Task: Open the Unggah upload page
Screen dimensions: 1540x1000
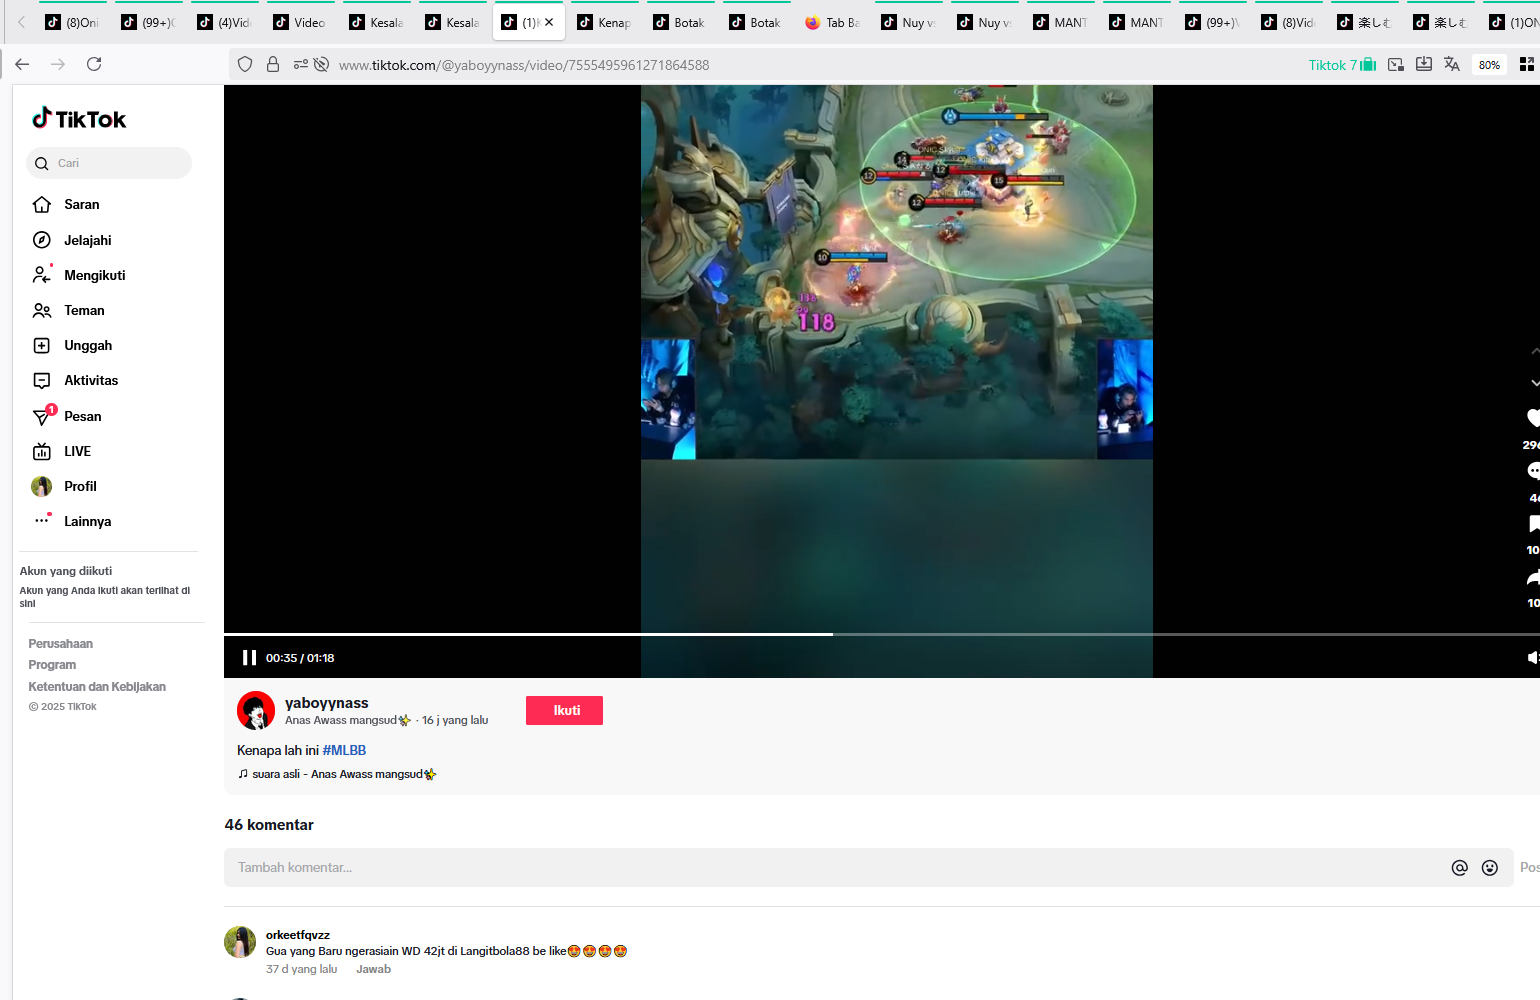Action: (x=72, y=345)
